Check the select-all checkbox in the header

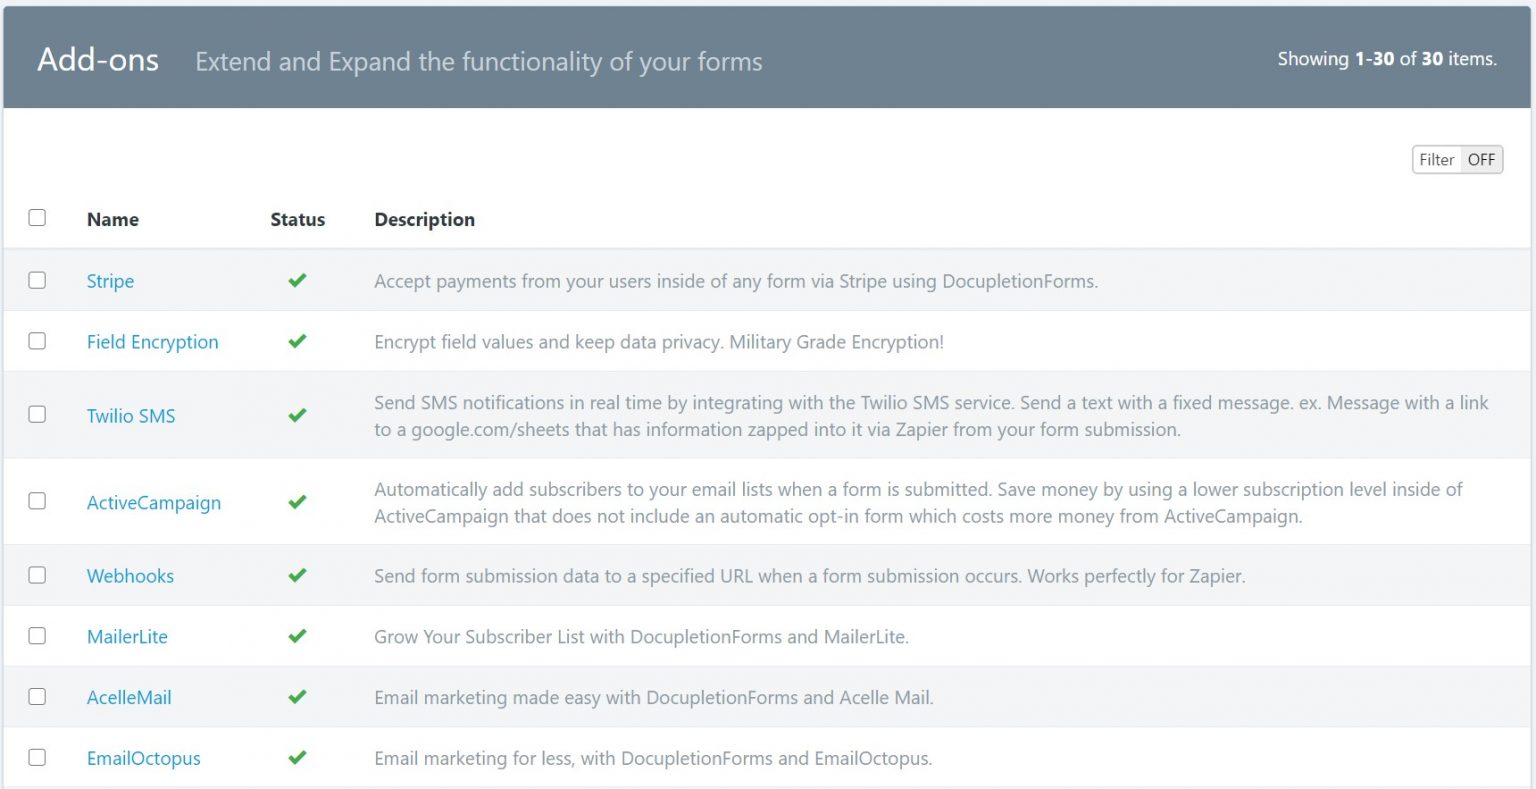(37, 216)
